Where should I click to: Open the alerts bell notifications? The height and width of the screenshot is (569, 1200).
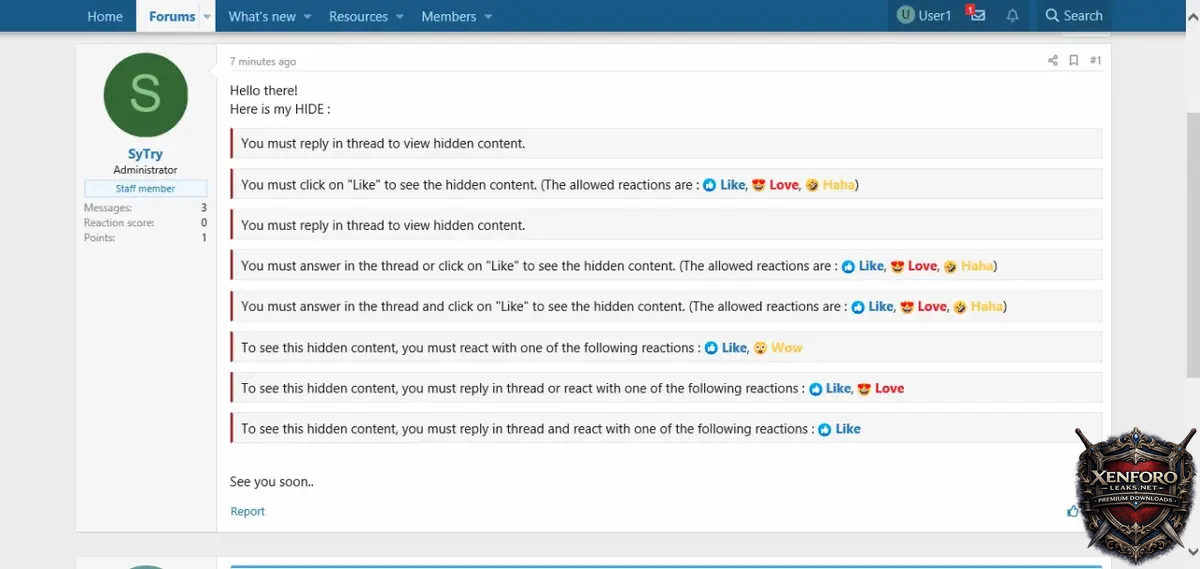1012,15
